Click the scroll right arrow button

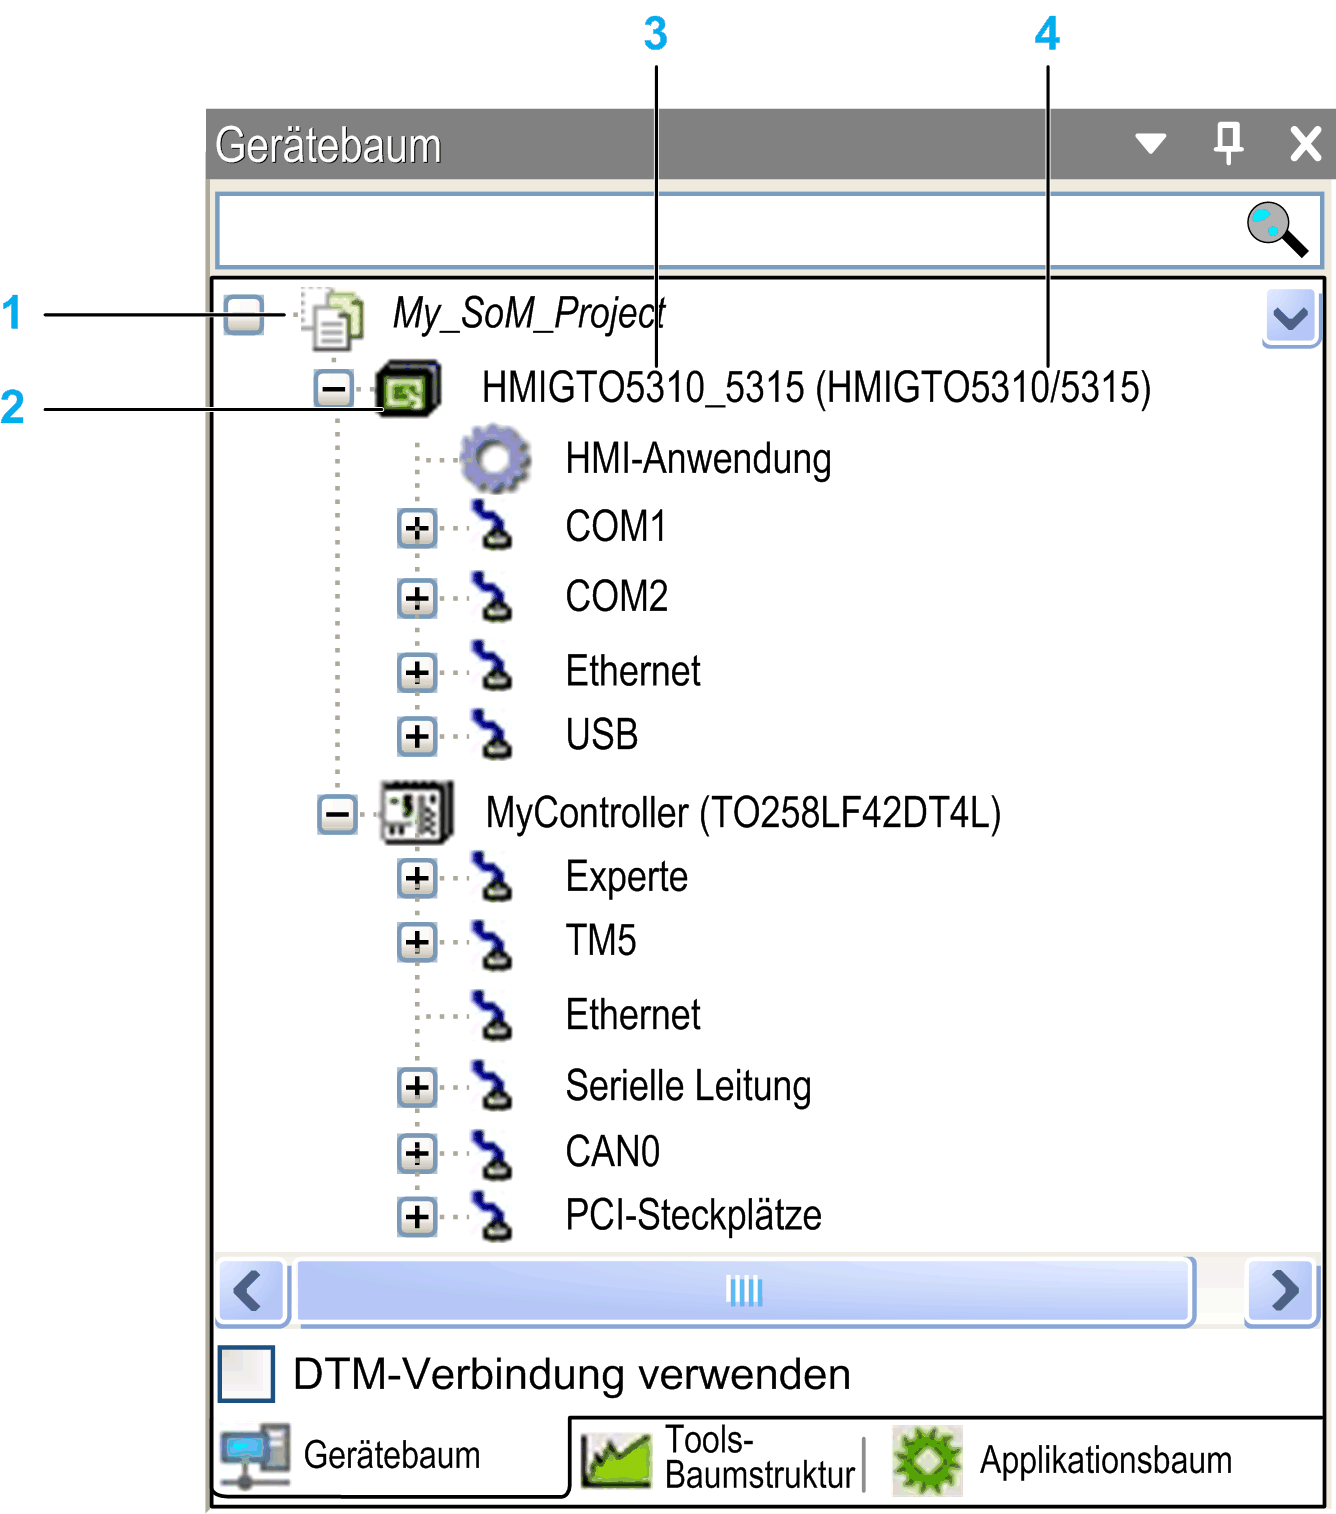pyautogui.click(x=1283, y=1290)
